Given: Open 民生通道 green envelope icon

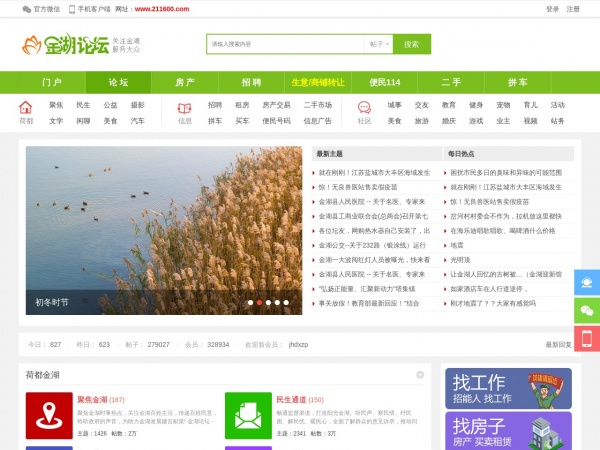Looking at the screenshot, I should 247,415.
